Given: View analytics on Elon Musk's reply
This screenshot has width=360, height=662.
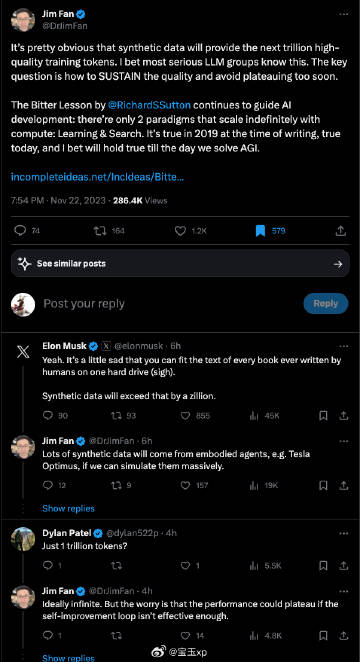Looking at the screenshot, I should (254, 416).
